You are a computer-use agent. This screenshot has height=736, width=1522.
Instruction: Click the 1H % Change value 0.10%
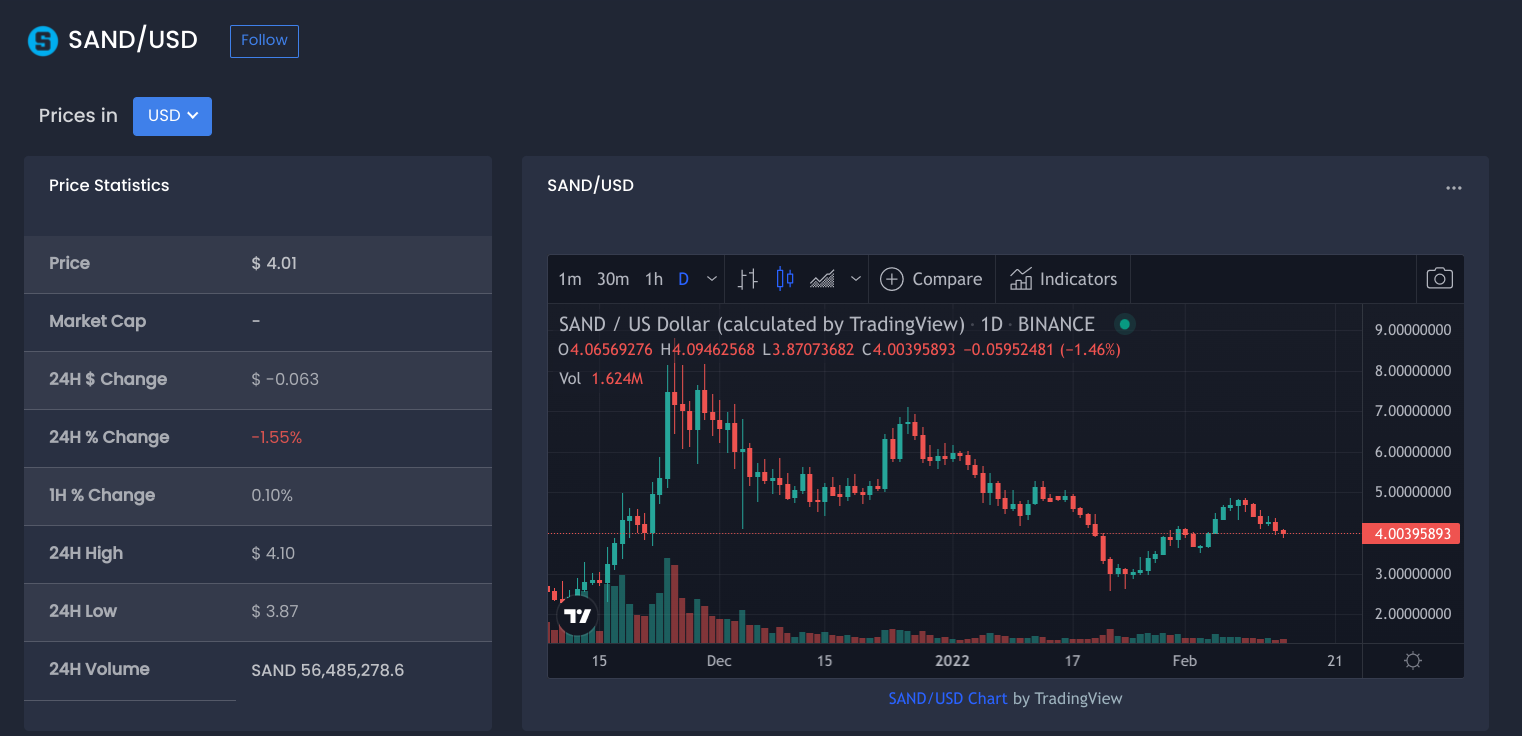click(x=272, y=495)
